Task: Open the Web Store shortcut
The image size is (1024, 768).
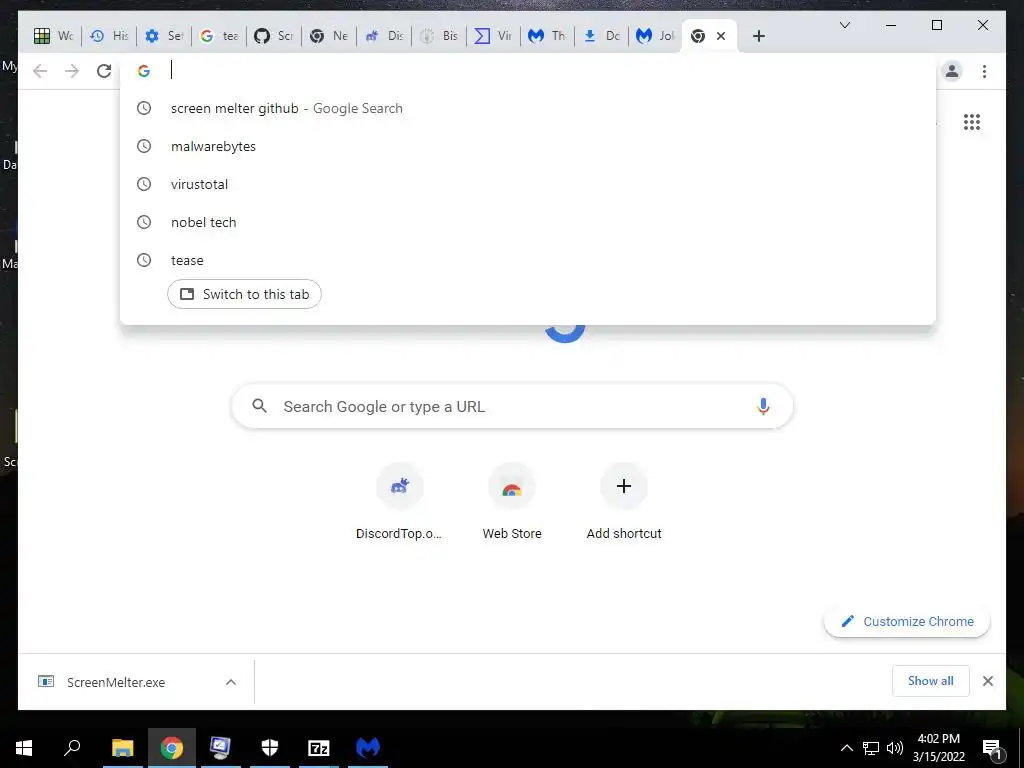Action: (x=512, y=502)
